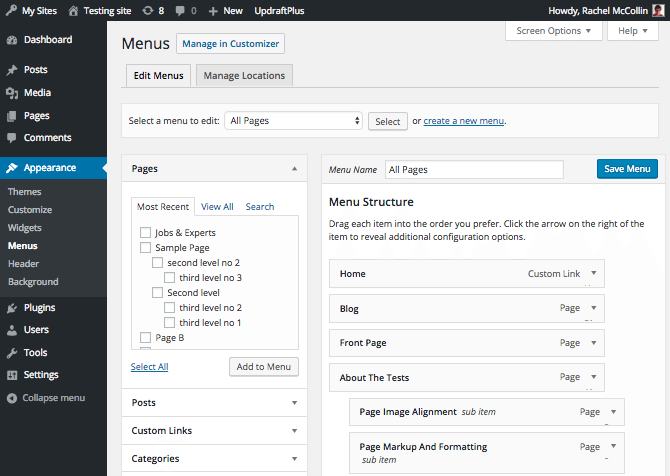Check the Page B checkbox
670x476 pixels.
click(x=145, y=337)
